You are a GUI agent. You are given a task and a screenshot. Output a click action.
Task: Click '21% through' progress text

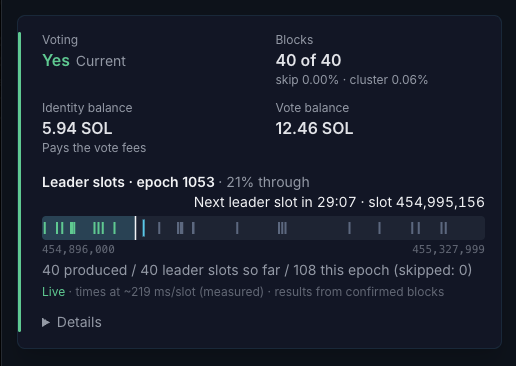point(268,182)
